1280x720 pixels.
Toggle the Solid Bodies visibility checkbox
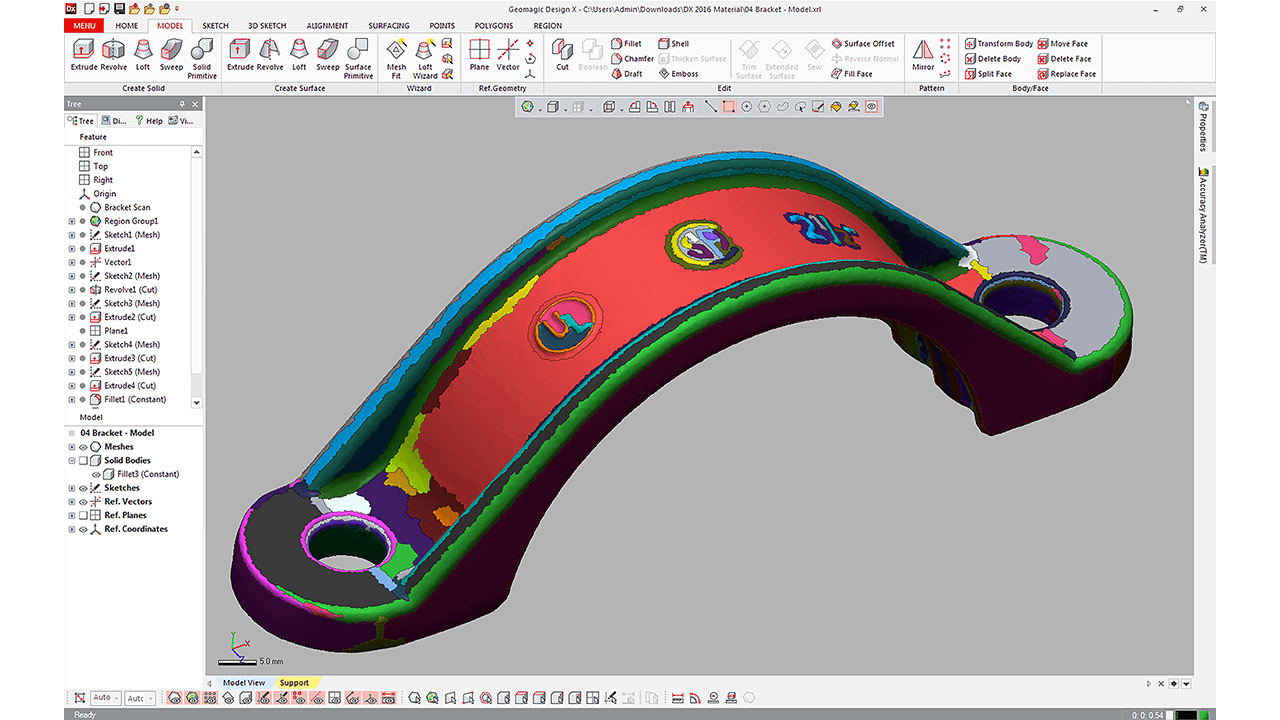pos(84,461)
